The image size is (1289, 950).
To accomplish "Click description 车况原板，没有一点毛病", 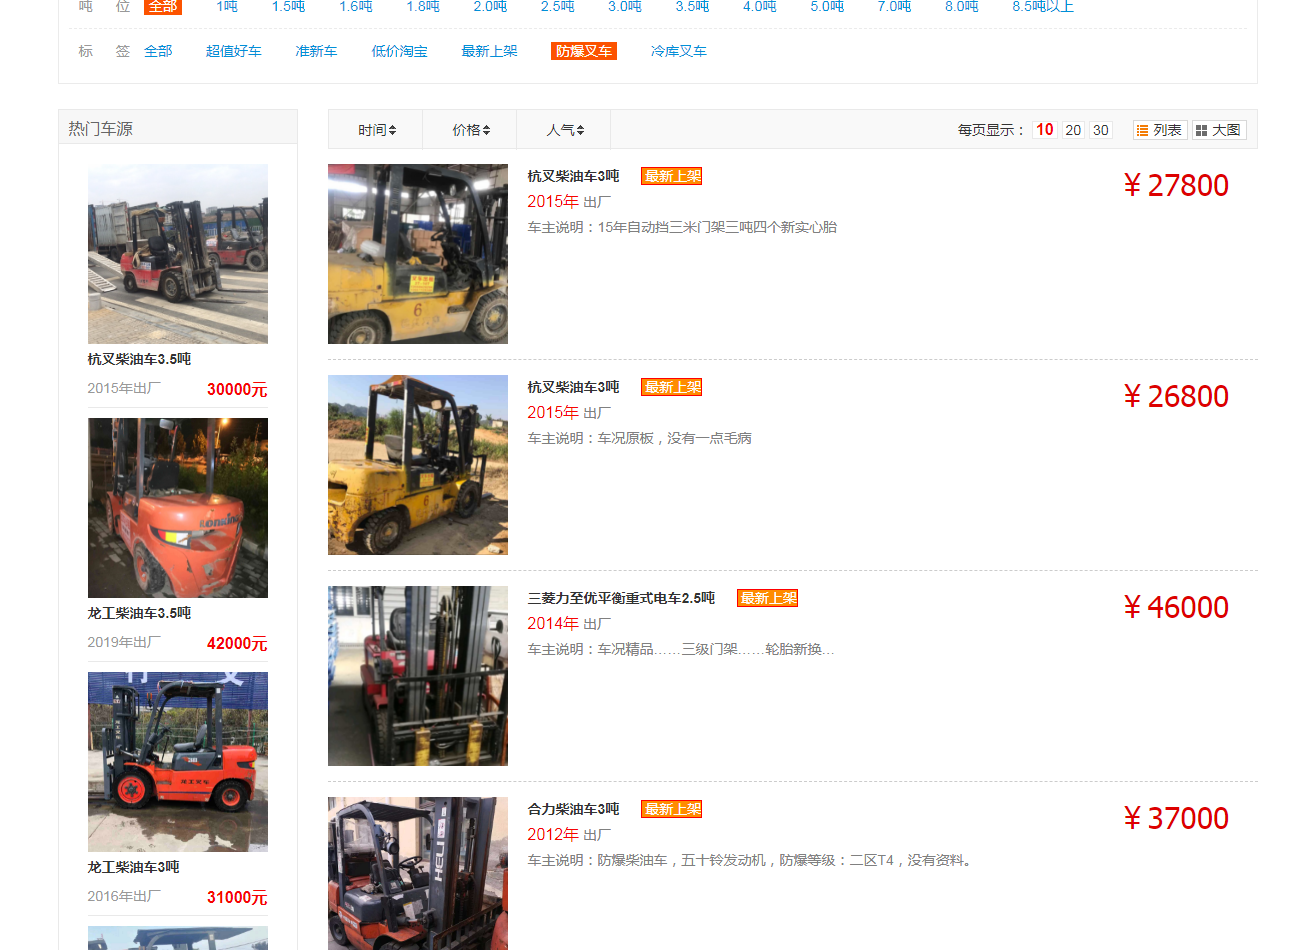I will (675, 438).
